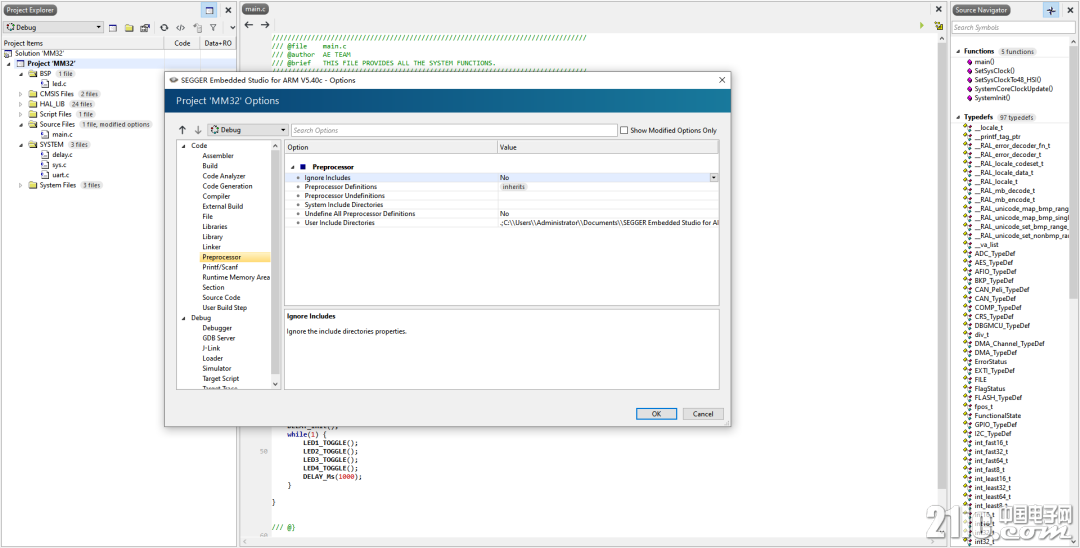This screenshot has width=1080, height=548.
Task: Select the Preprocessor Definitions option row
Action: tap(501, 187)
